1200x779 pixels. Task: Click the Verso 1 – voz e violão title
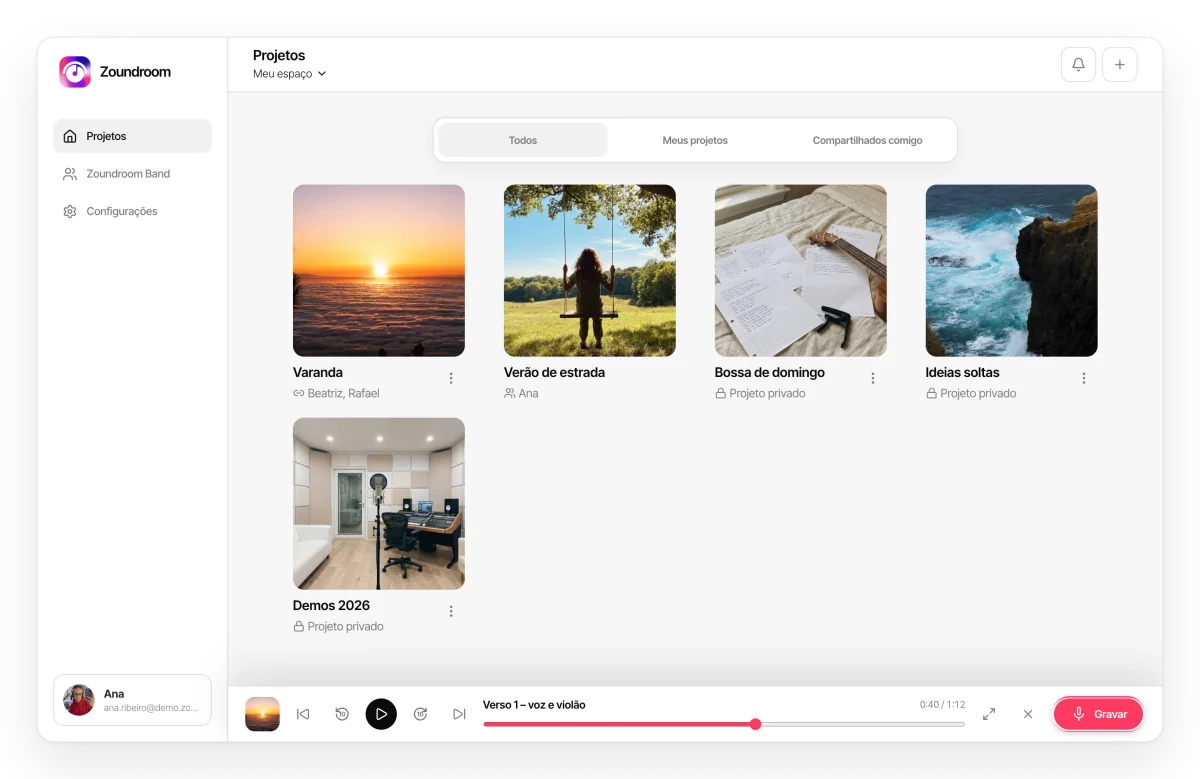(534, 705)
